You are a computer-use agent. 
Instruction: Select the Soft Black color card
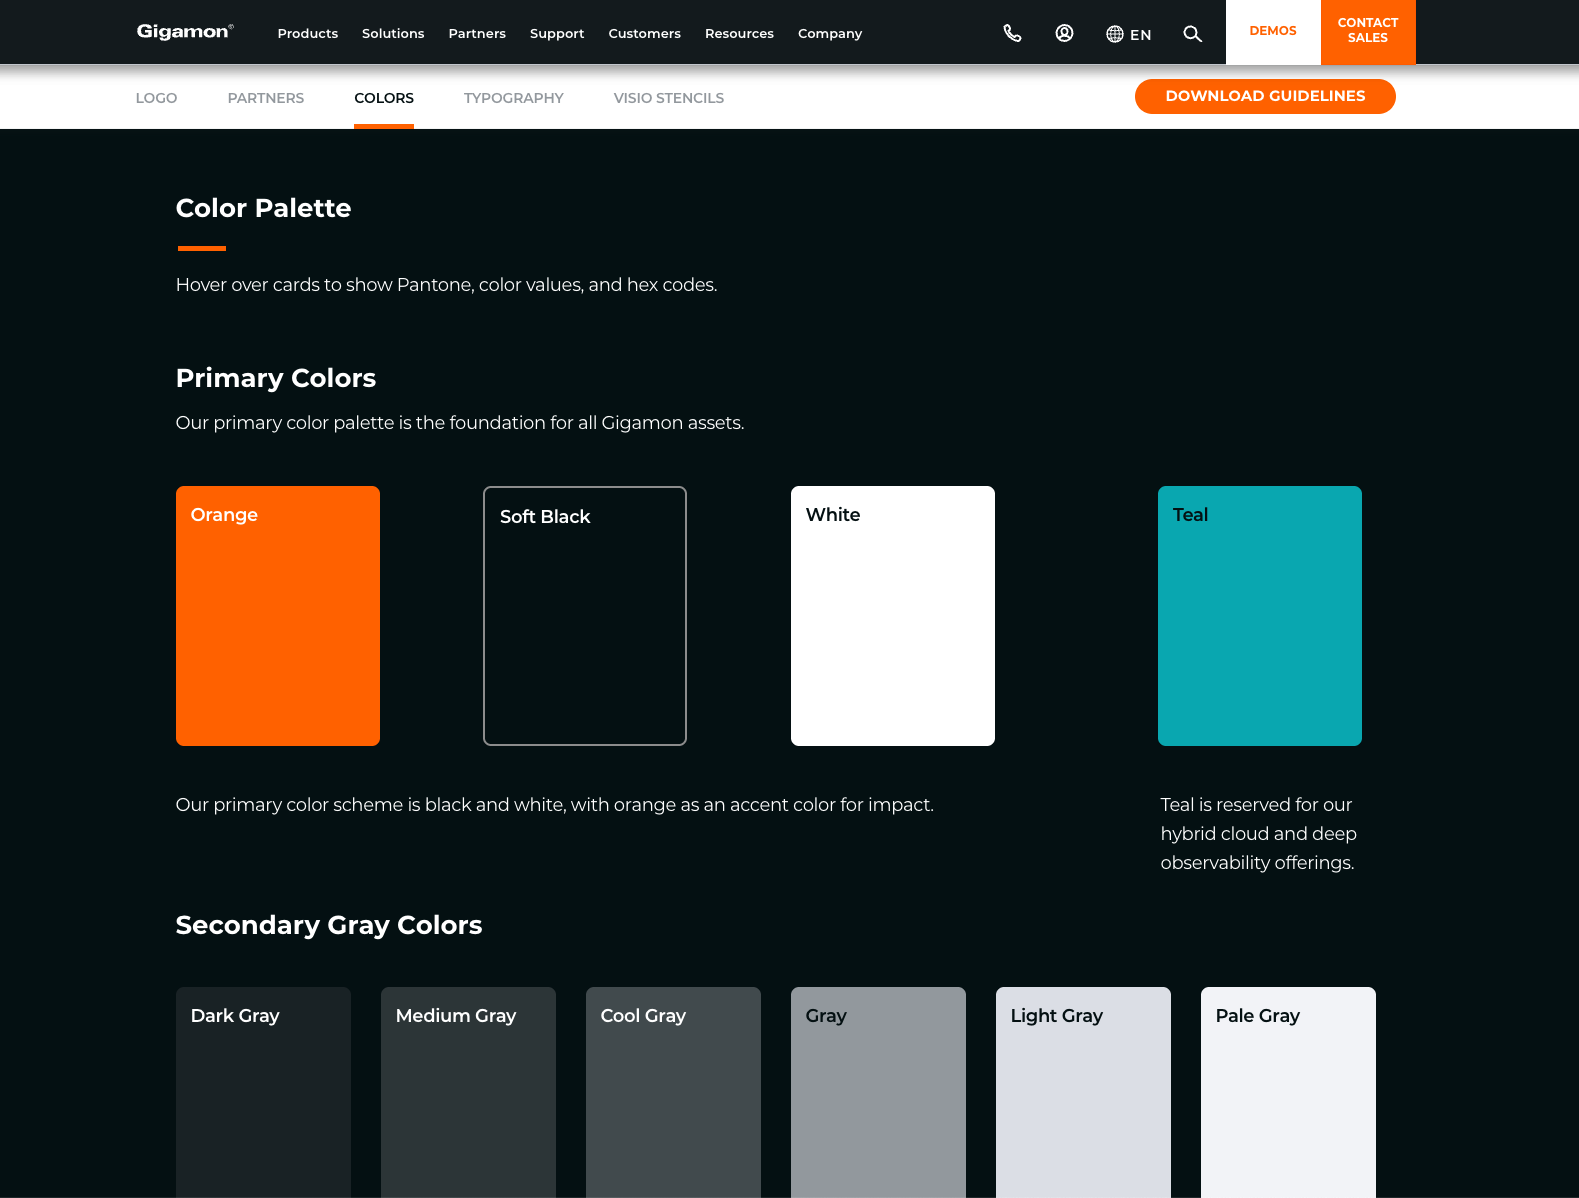coord(585,616)
